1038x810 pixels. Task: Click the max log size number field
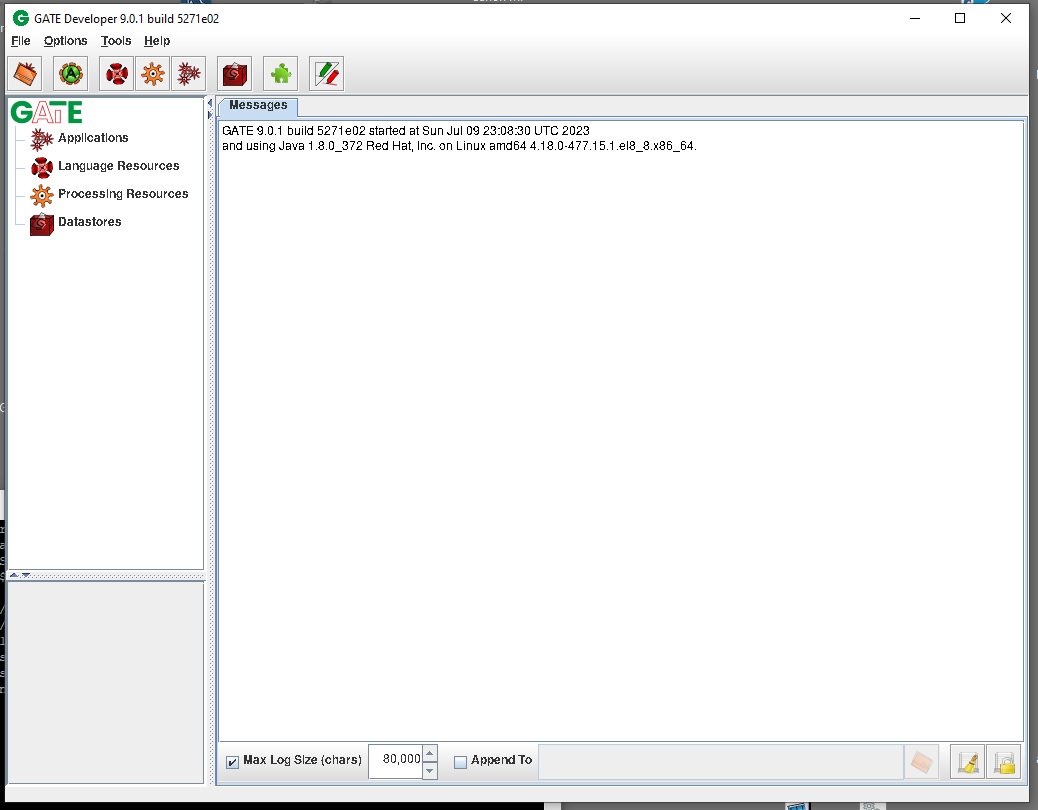click(x=396, y=761)
